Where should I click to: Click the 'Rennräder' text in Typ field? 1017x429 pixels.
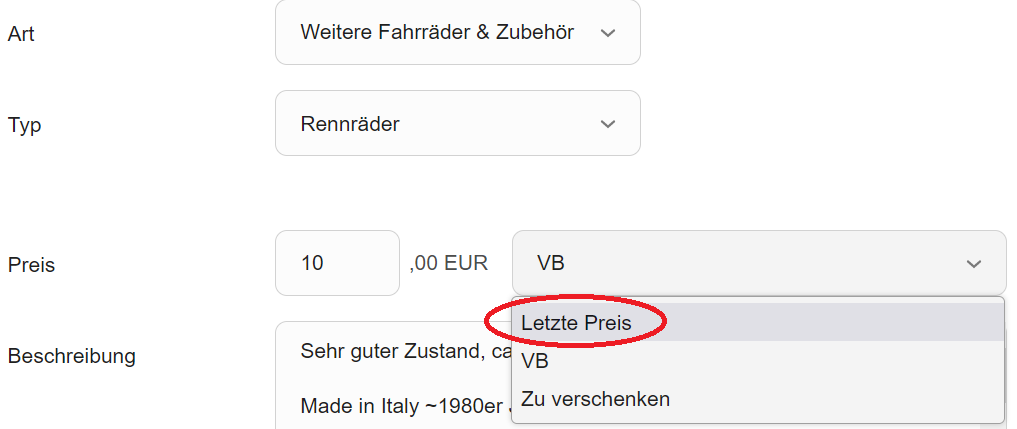(350, 124)
